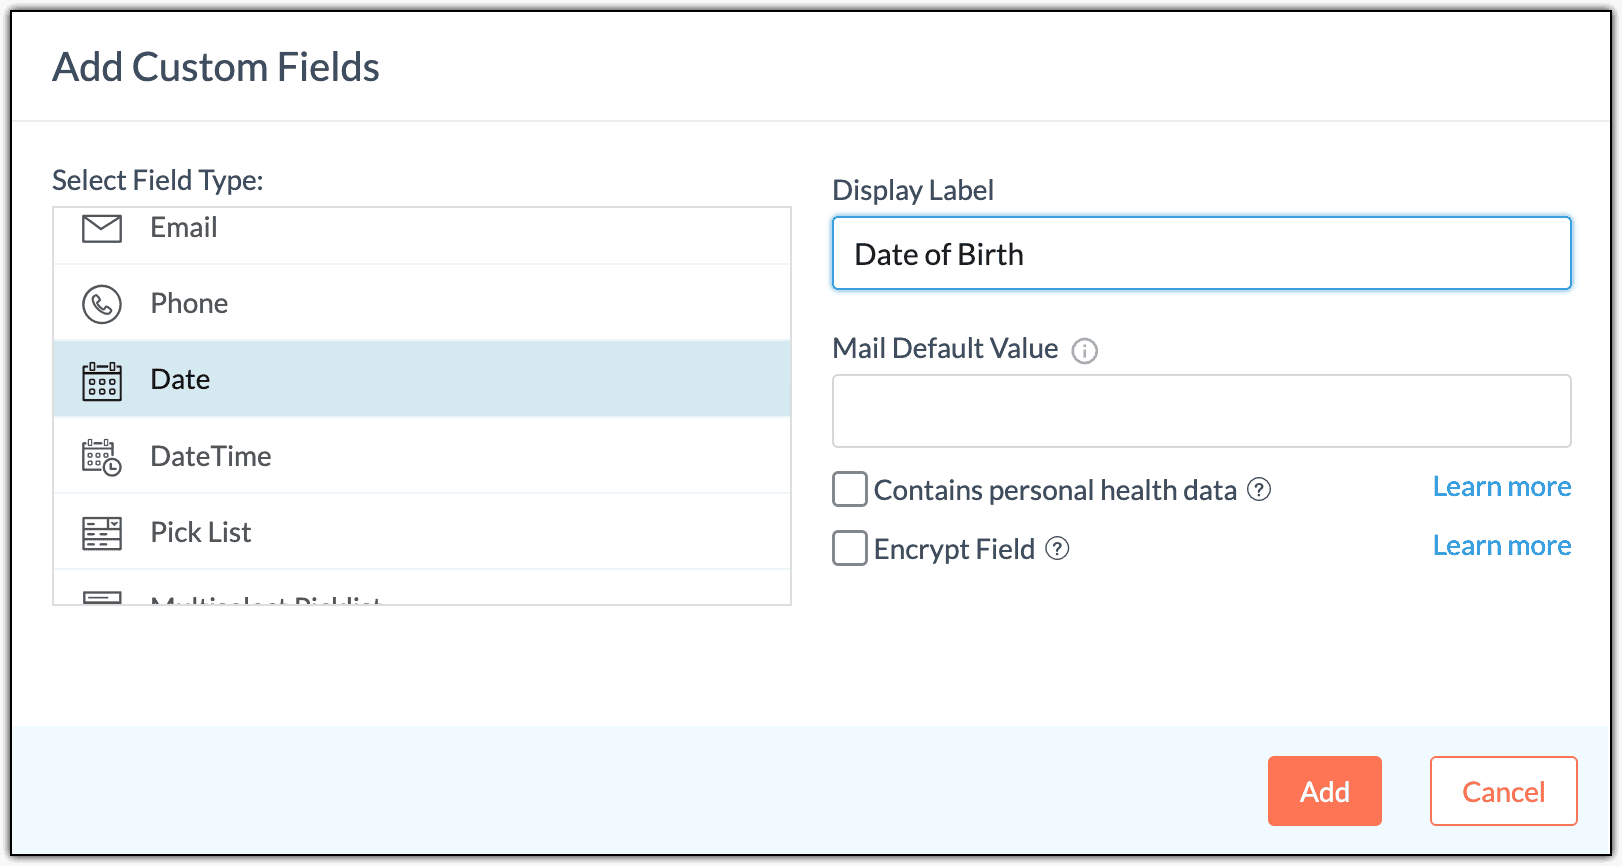Click the Mail Default Value input
The image size is (1622, 866).
pyautogui.click(x=1201, y=411)
